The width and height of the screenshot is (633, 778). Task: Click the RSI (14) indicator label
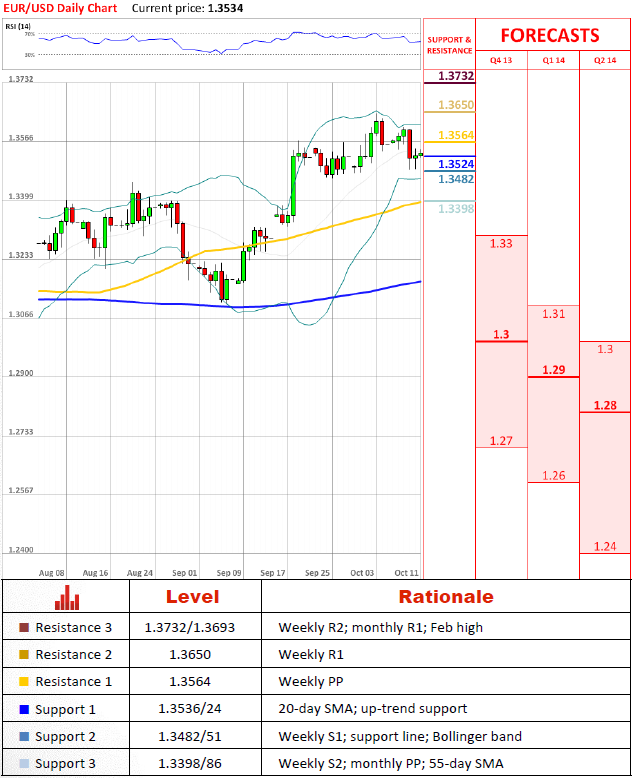[18, 26]
